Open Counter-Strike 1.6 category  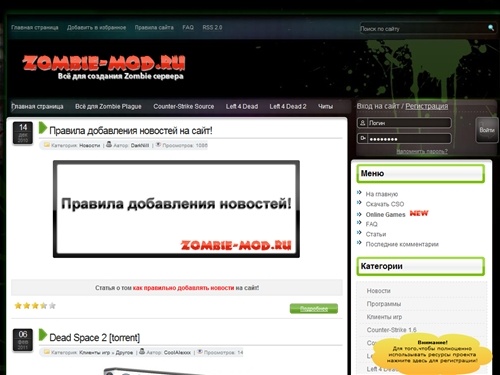click(x=391, y=330)
